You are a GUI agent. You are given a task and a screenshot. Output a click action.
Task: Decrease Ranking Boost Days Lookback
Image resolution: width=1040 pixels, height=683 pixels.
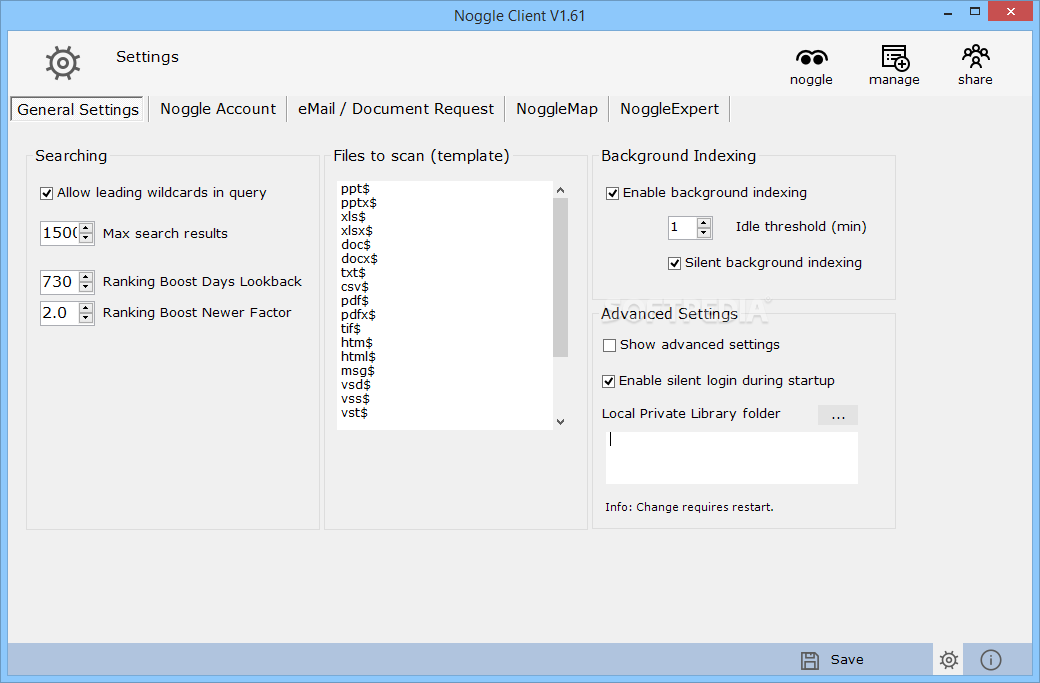[86, 286]
